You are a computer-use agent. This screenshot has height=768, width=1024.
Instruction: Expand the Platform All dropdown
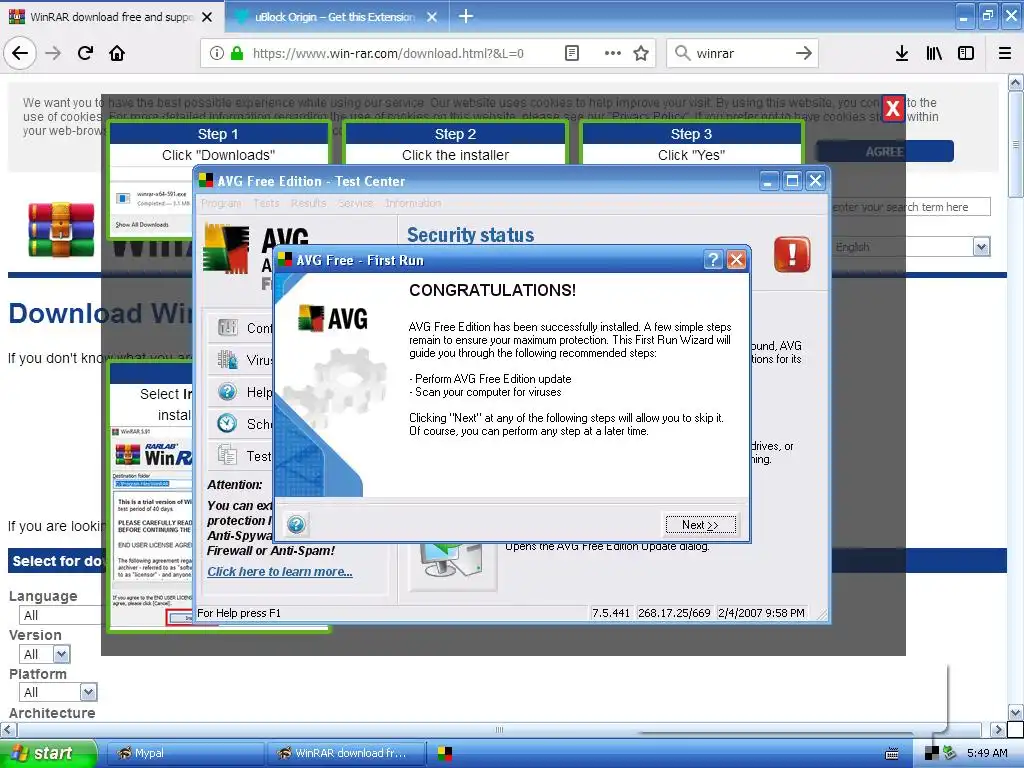pyautogui.click(x=88, y=692)
